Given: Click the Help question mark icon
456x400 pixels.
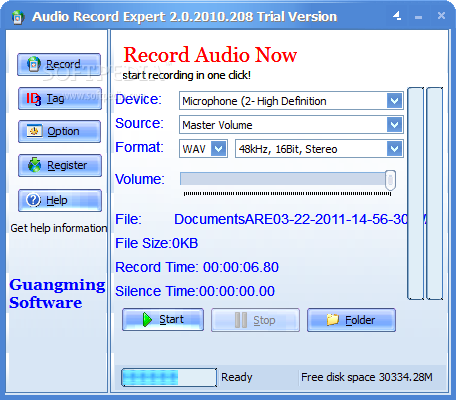Looking at the screenshot, I should pos(34,200).
